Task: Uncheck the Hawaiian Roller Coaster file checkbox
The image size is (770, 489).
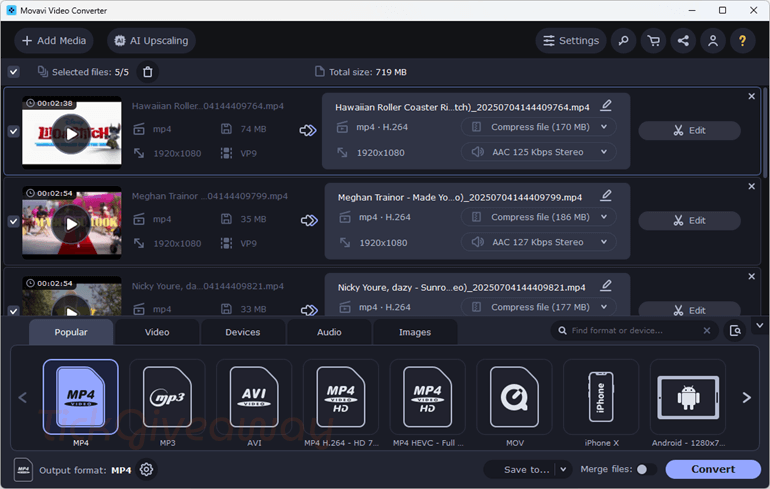Action: click(13, 131)
